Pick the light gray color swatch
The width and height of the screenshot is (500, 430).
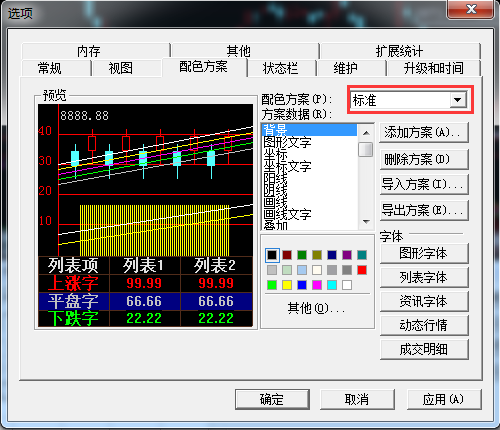(x=272, y=270)
